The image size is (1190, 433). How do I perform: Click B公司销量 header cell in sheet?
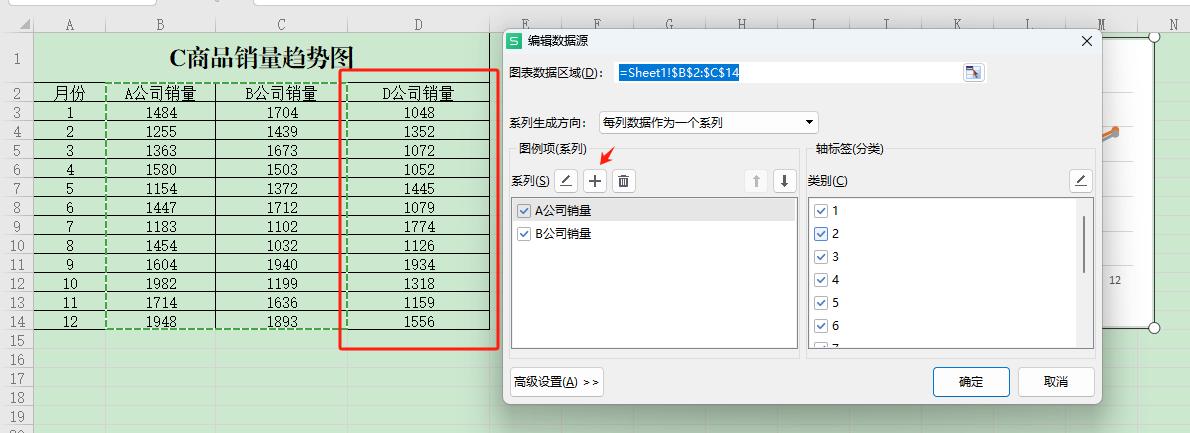tap(282, 93)
